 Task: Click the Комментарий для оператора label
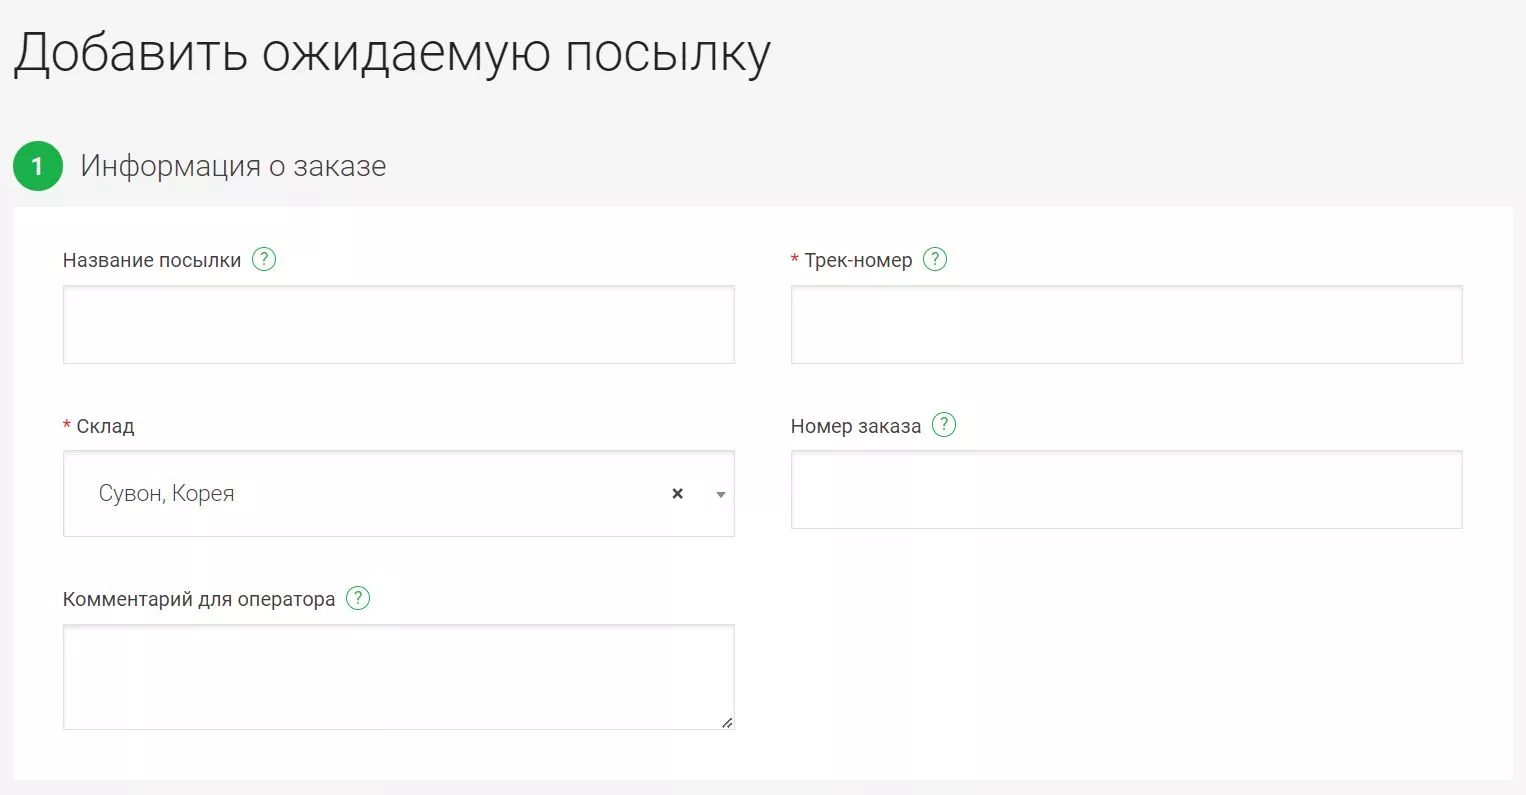click(x=199, y=599)
